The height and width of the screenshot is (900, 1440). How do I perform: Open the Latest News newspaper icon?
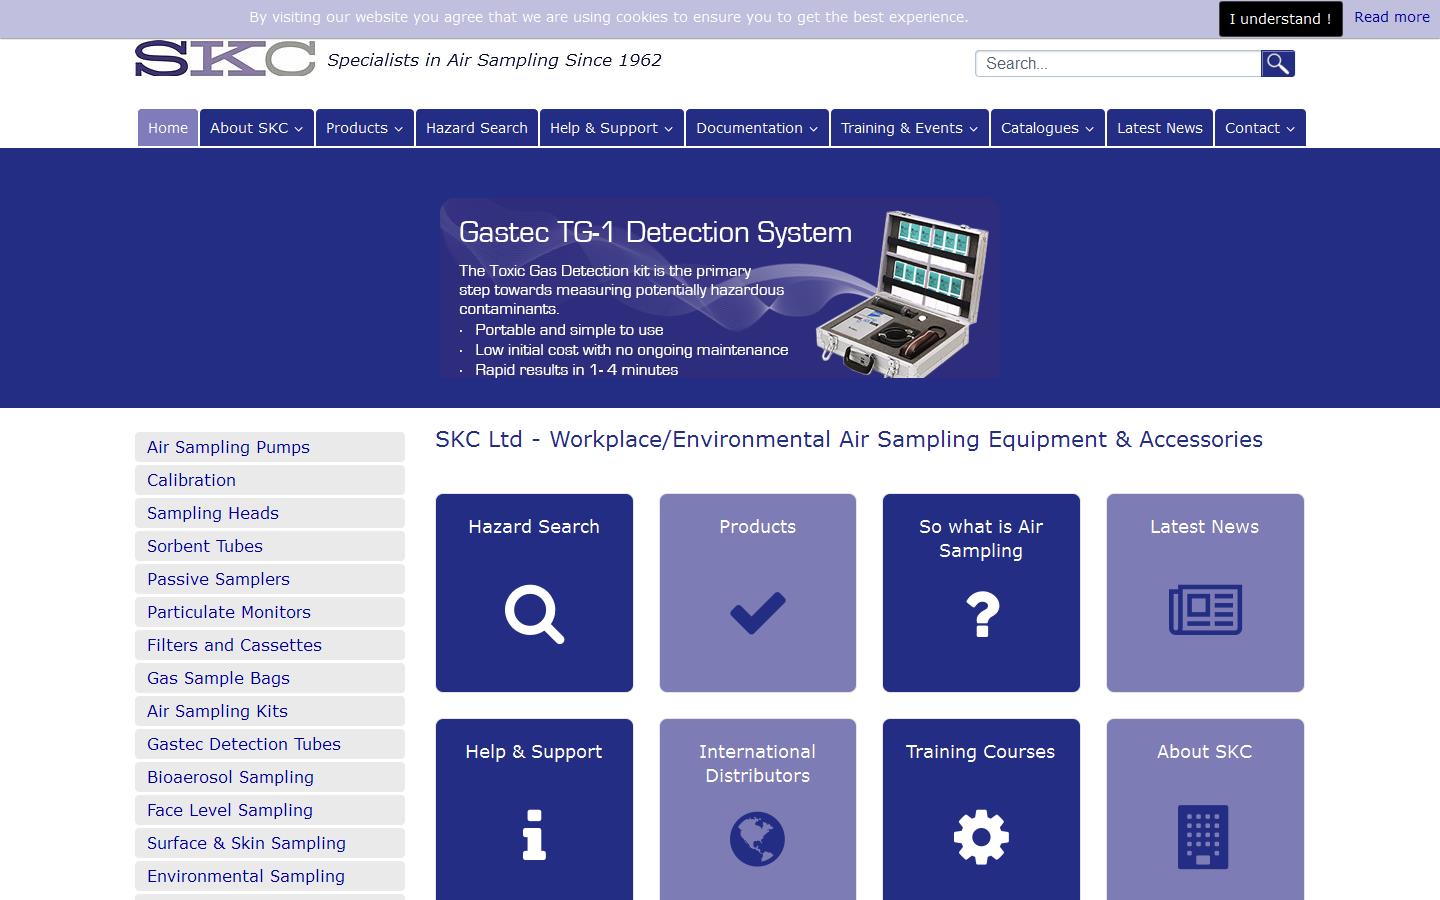point(1205,610)
